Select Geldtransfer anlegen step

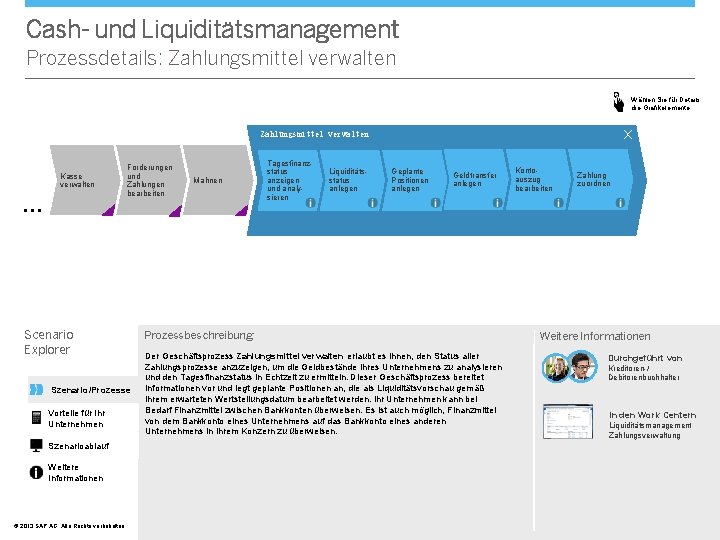(x=474, y=180)
